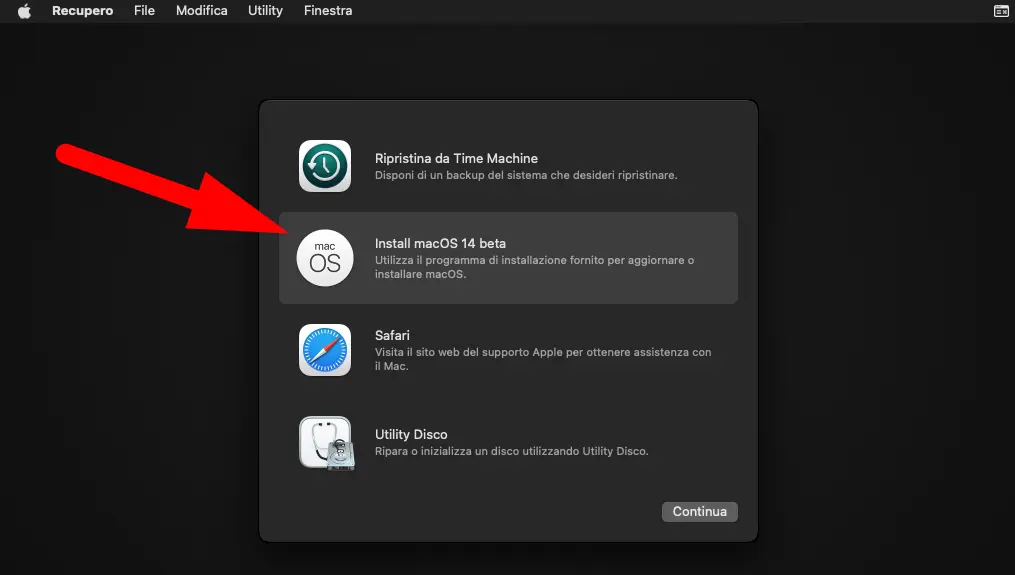Image resolution: width=1015 pixels, height=575 pixels.
Task: Click the 'Utilizza il programma di installazione' description
Action: coord(535,267)
